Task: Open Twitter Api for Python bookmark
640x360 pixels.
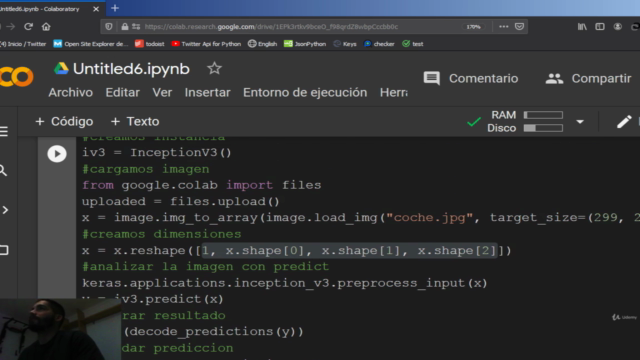Action: pos(206,44)
